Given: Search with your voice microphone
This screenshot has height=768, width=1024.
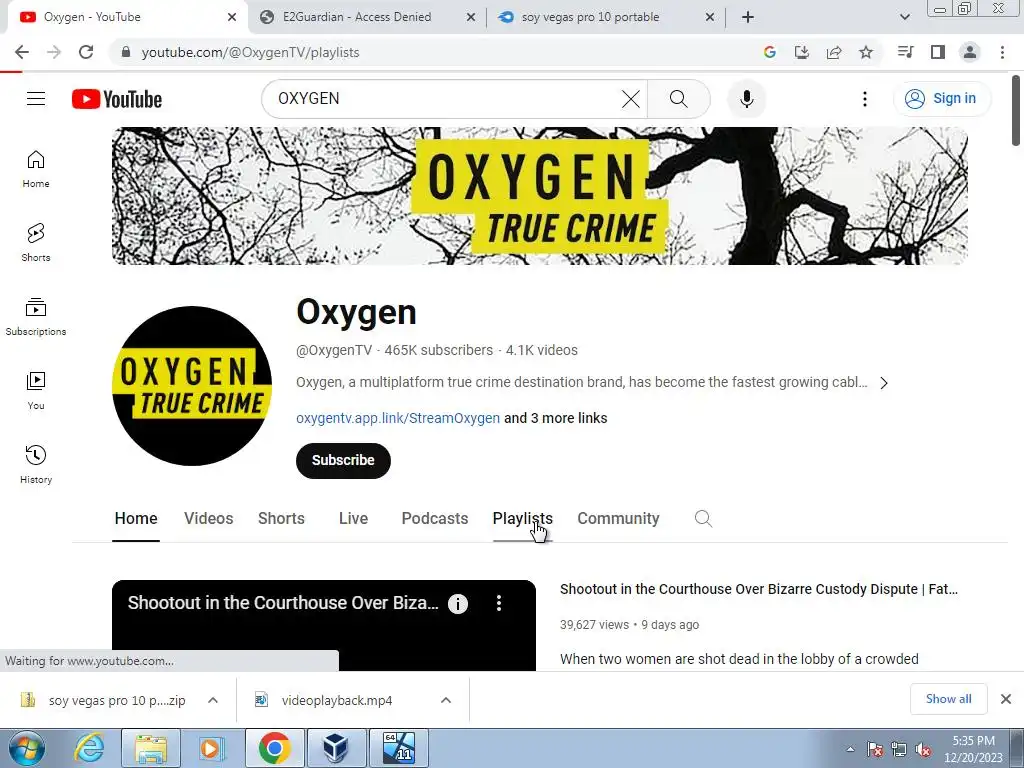Looking at the screenshot, I should tap(747, 99).
